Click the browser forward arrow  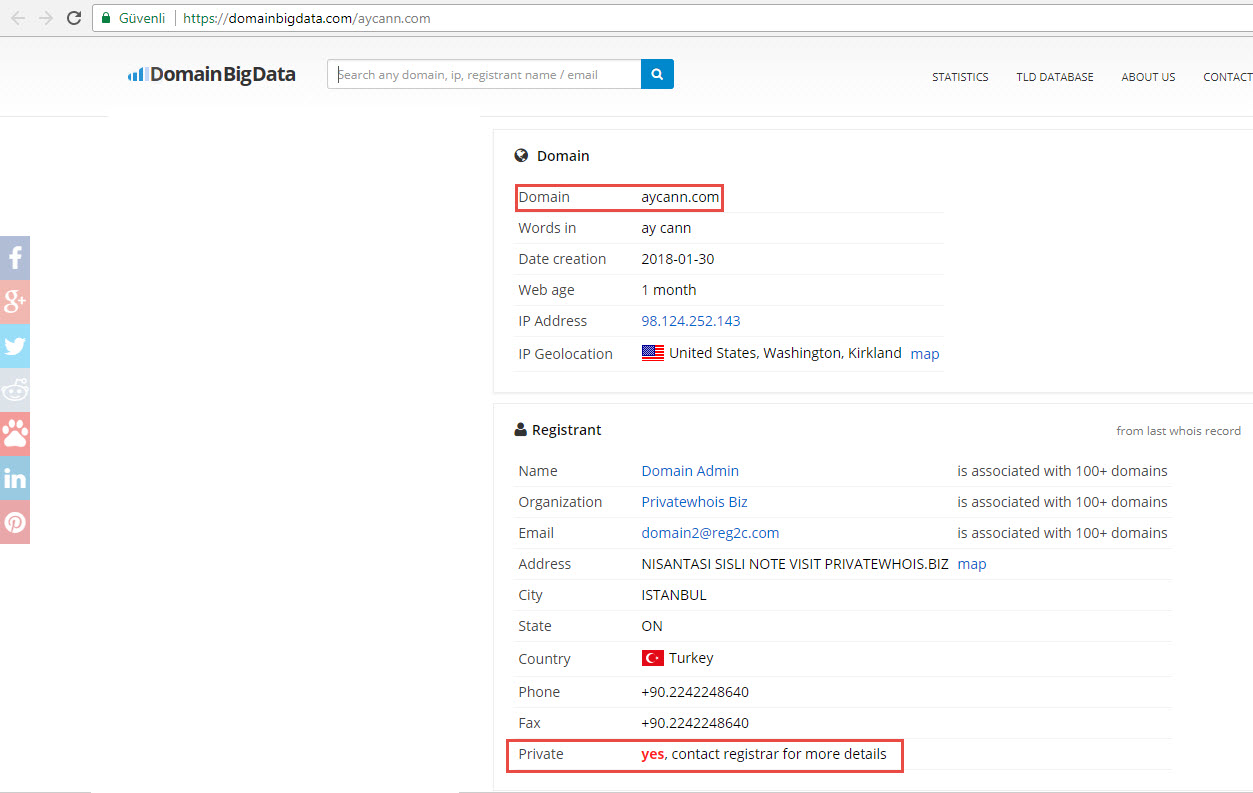(x=46, y=18)
